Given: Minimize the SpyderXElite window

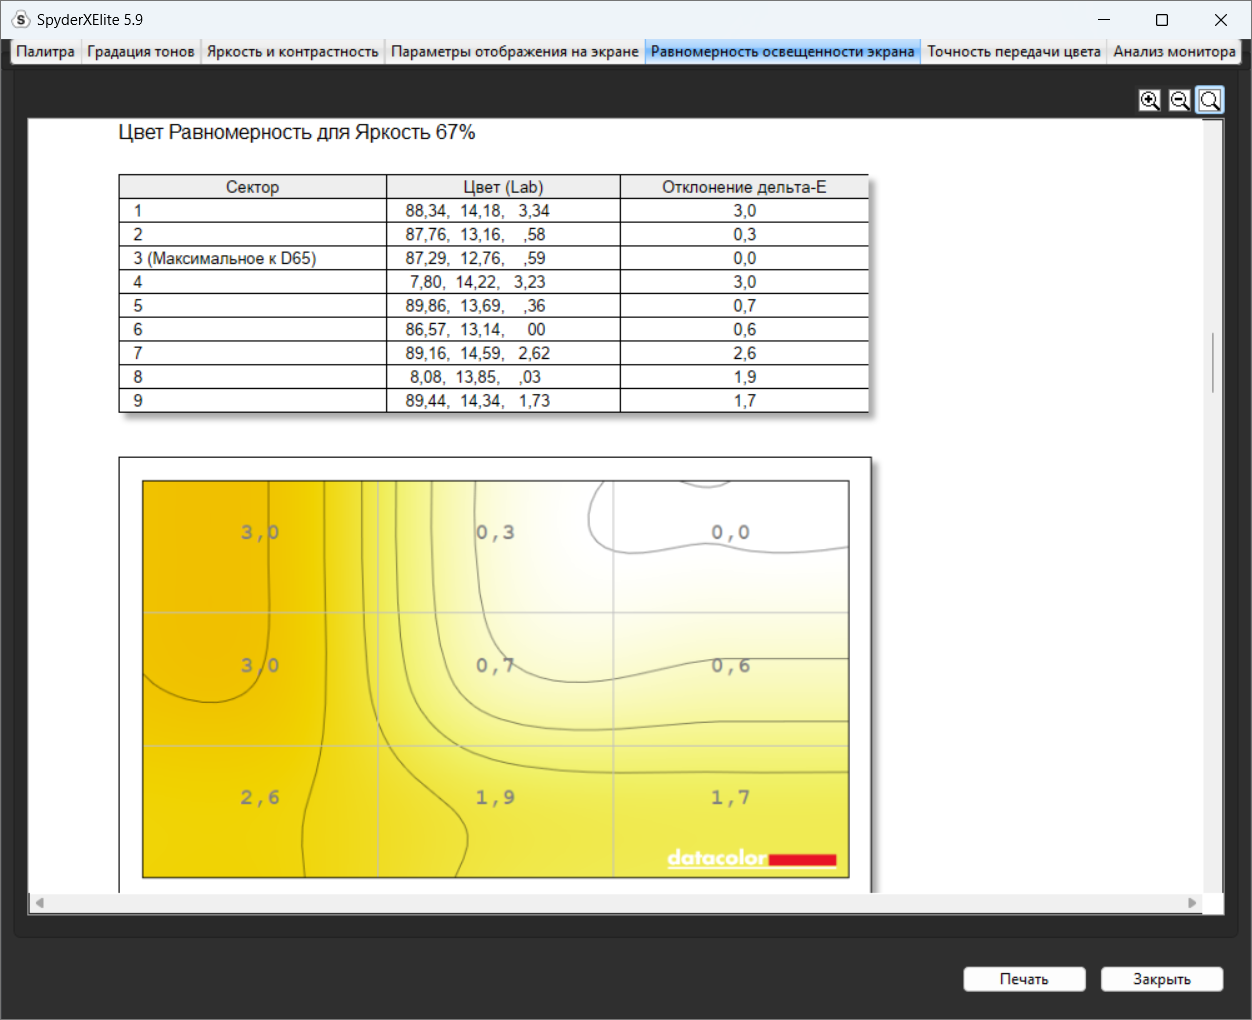Looking at the screenshot, I should (x=1104, y=20).
